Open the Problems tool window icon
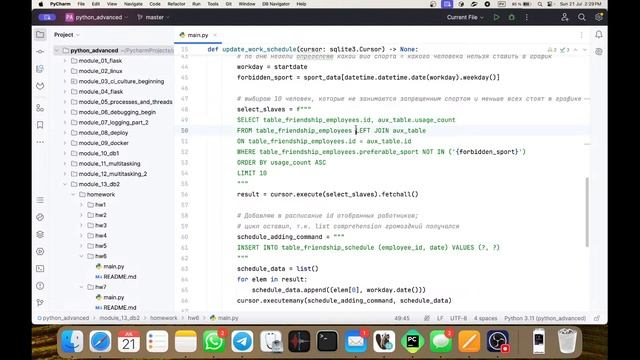This screenshot has width=640, height=360. point(40,286)
